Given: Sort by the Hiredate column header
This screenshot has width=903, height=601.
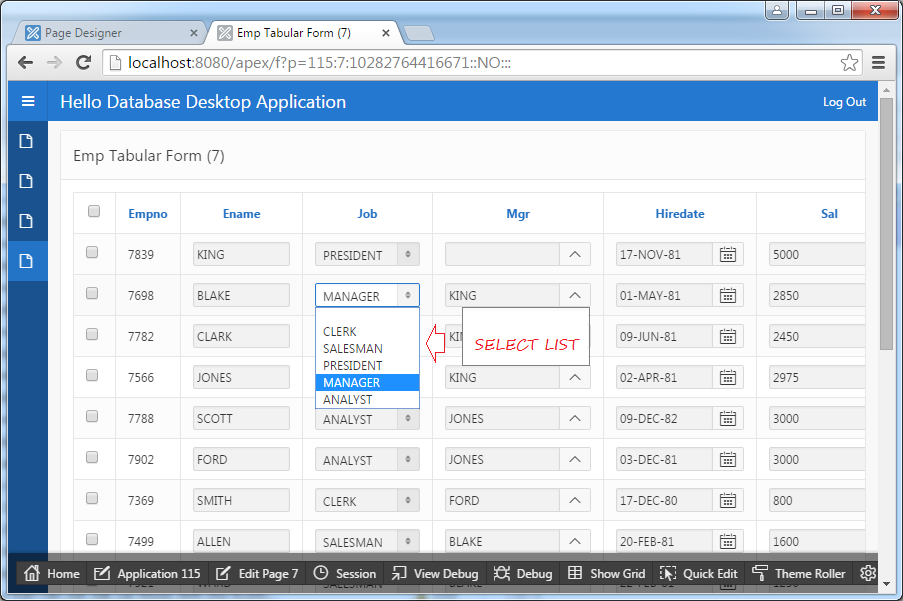Looking at the screenshot, I should pos(680,214).
